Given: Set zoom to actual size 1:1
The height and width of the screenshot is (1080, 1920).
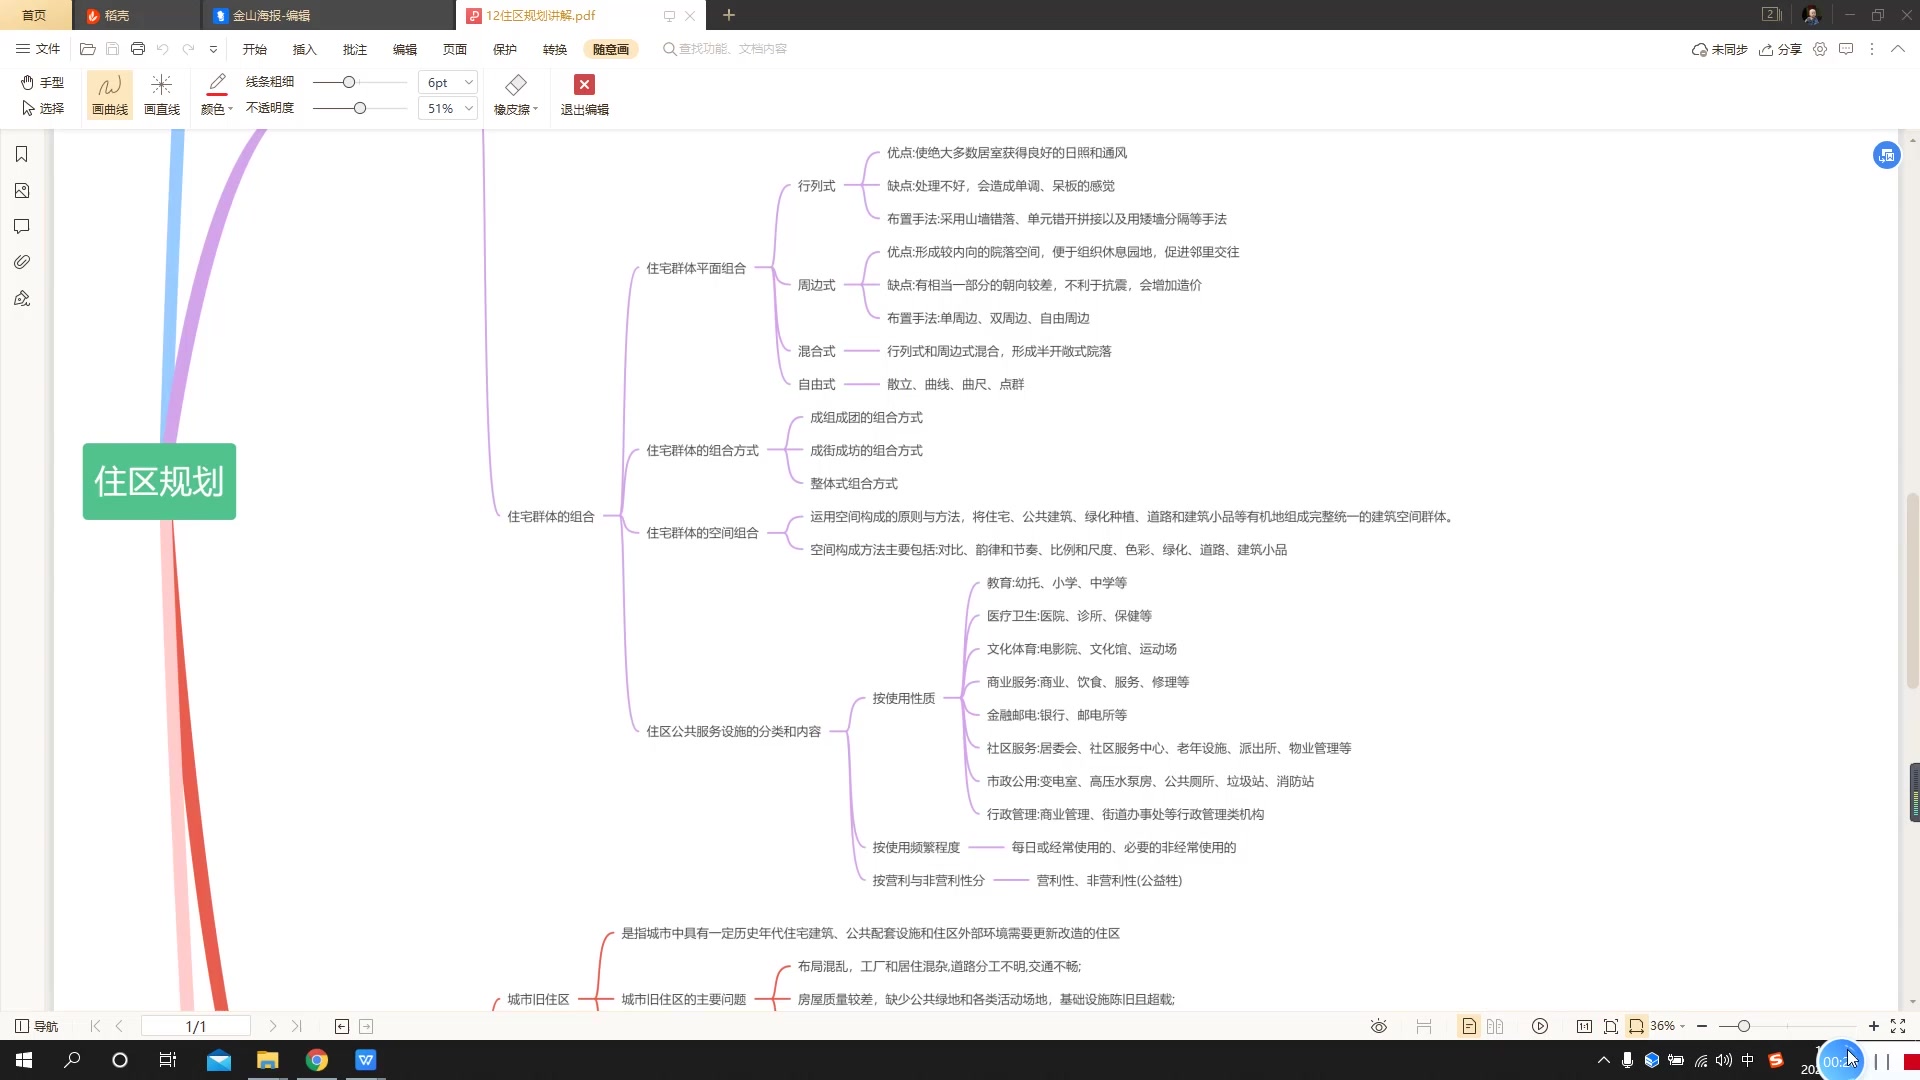Looking at the screenshot, I should pyautogui.click(x=1584, y=1026).
